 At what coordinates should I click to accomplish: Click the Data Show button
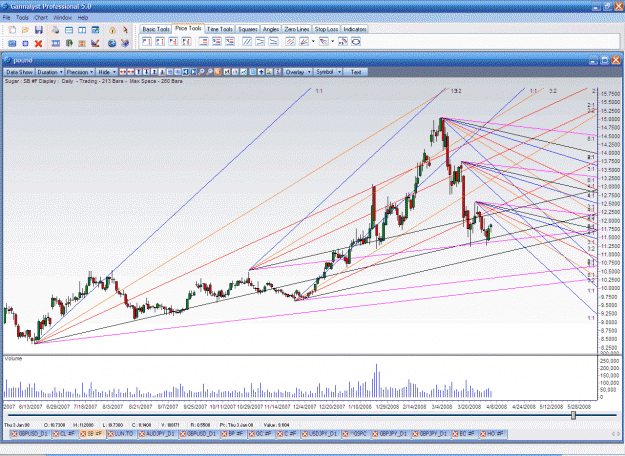[x=19, y=72]
